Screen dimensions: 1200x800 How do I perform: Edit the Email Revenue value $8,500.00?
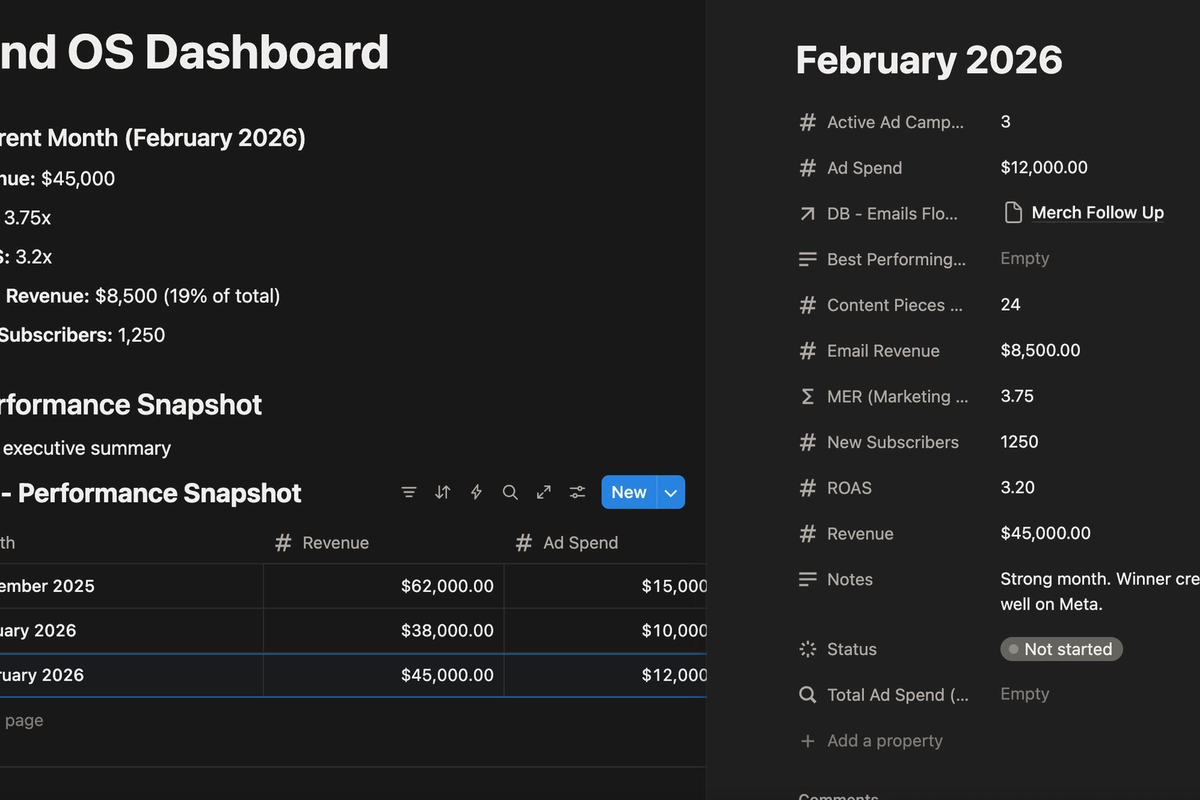click(1040, 350)
